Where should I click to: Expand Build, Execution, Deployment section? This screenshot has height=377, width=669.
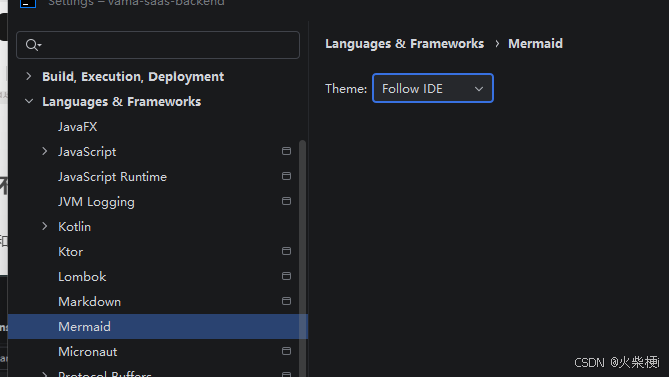(29, 76)
